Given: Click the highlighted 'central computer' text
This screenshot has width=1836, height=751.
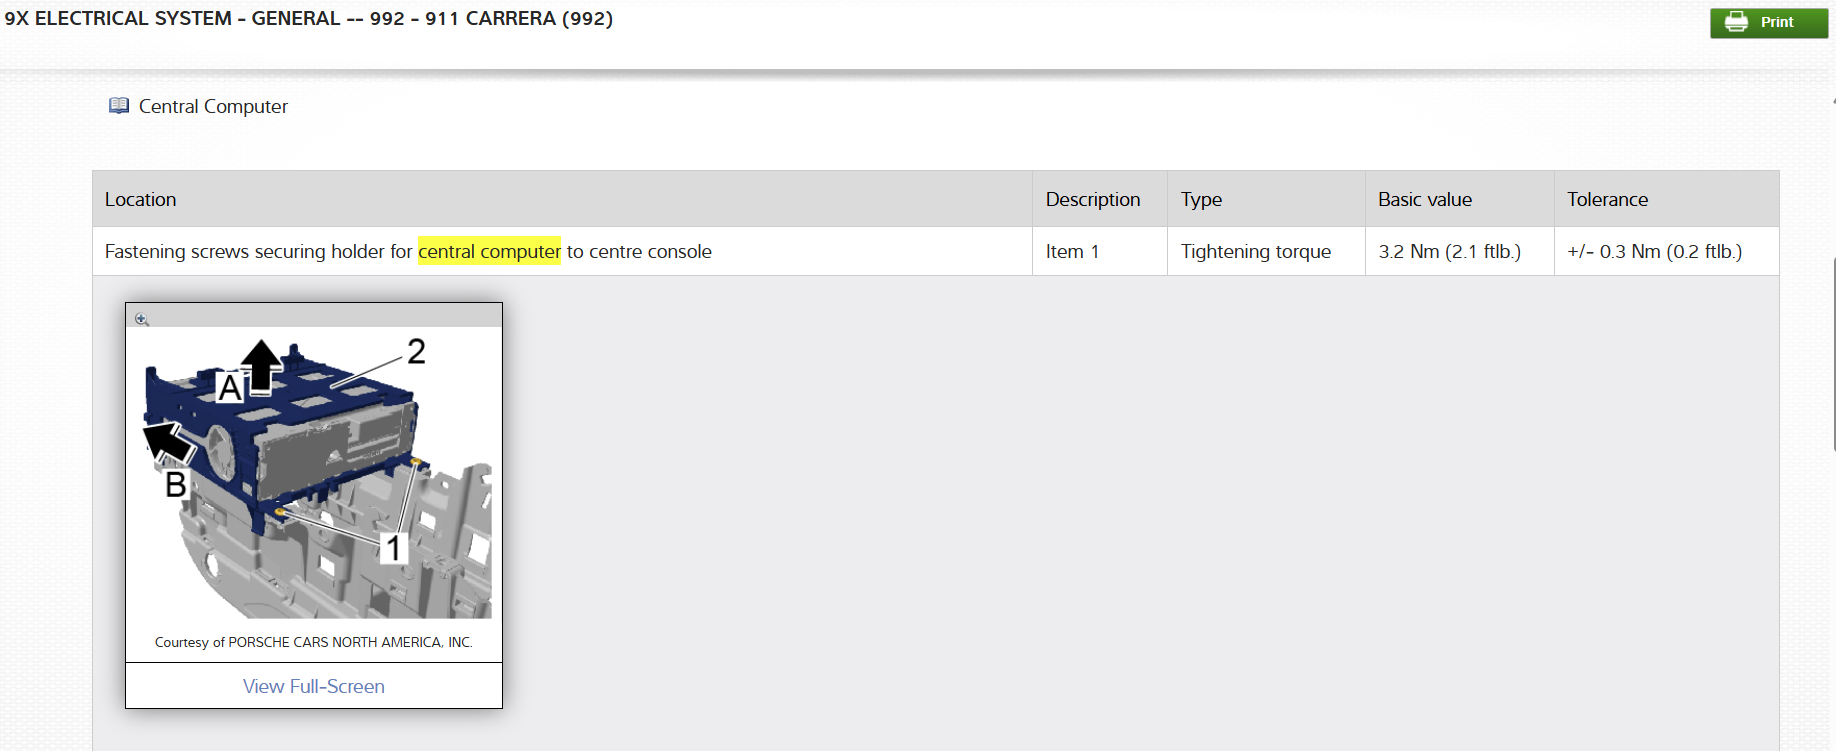Looking at the screenshot, I should (490, 251).
